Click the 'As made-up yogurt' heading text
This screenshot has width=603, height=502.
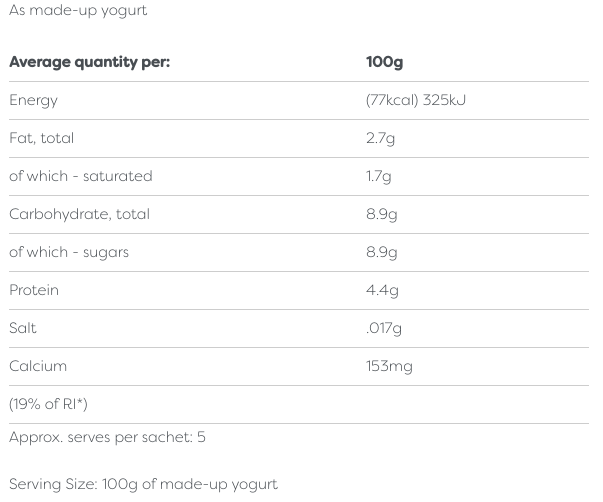click(x=78, y=10)
